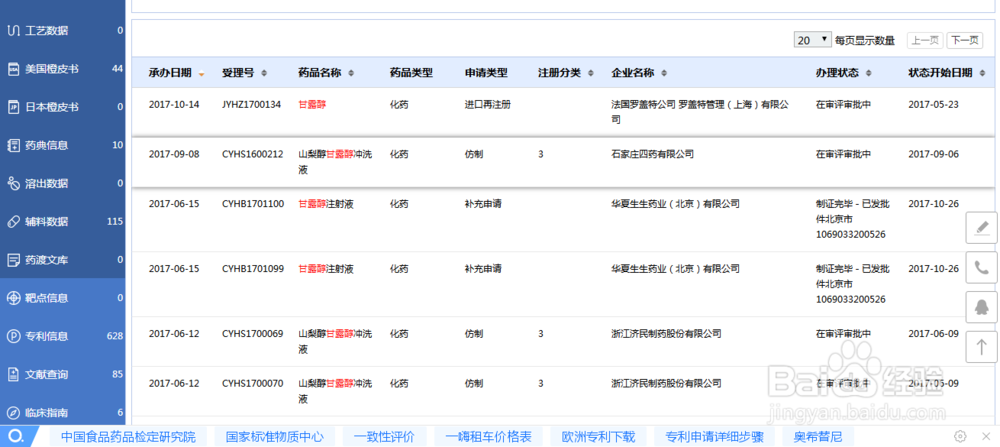1000x447 pixels.
Task: Click the 药渡文库 sidebar icon
Action: tap(13, 260)
